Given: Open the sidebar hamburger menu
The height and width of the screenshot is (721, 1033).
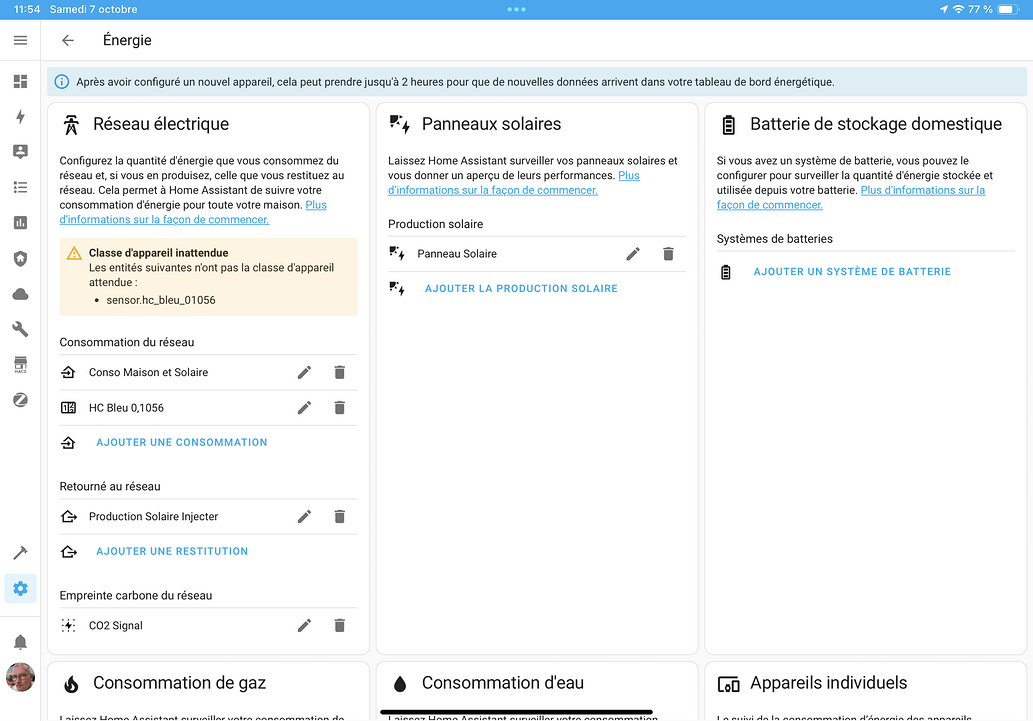Looking at the screenshot, I should (20, 40).
